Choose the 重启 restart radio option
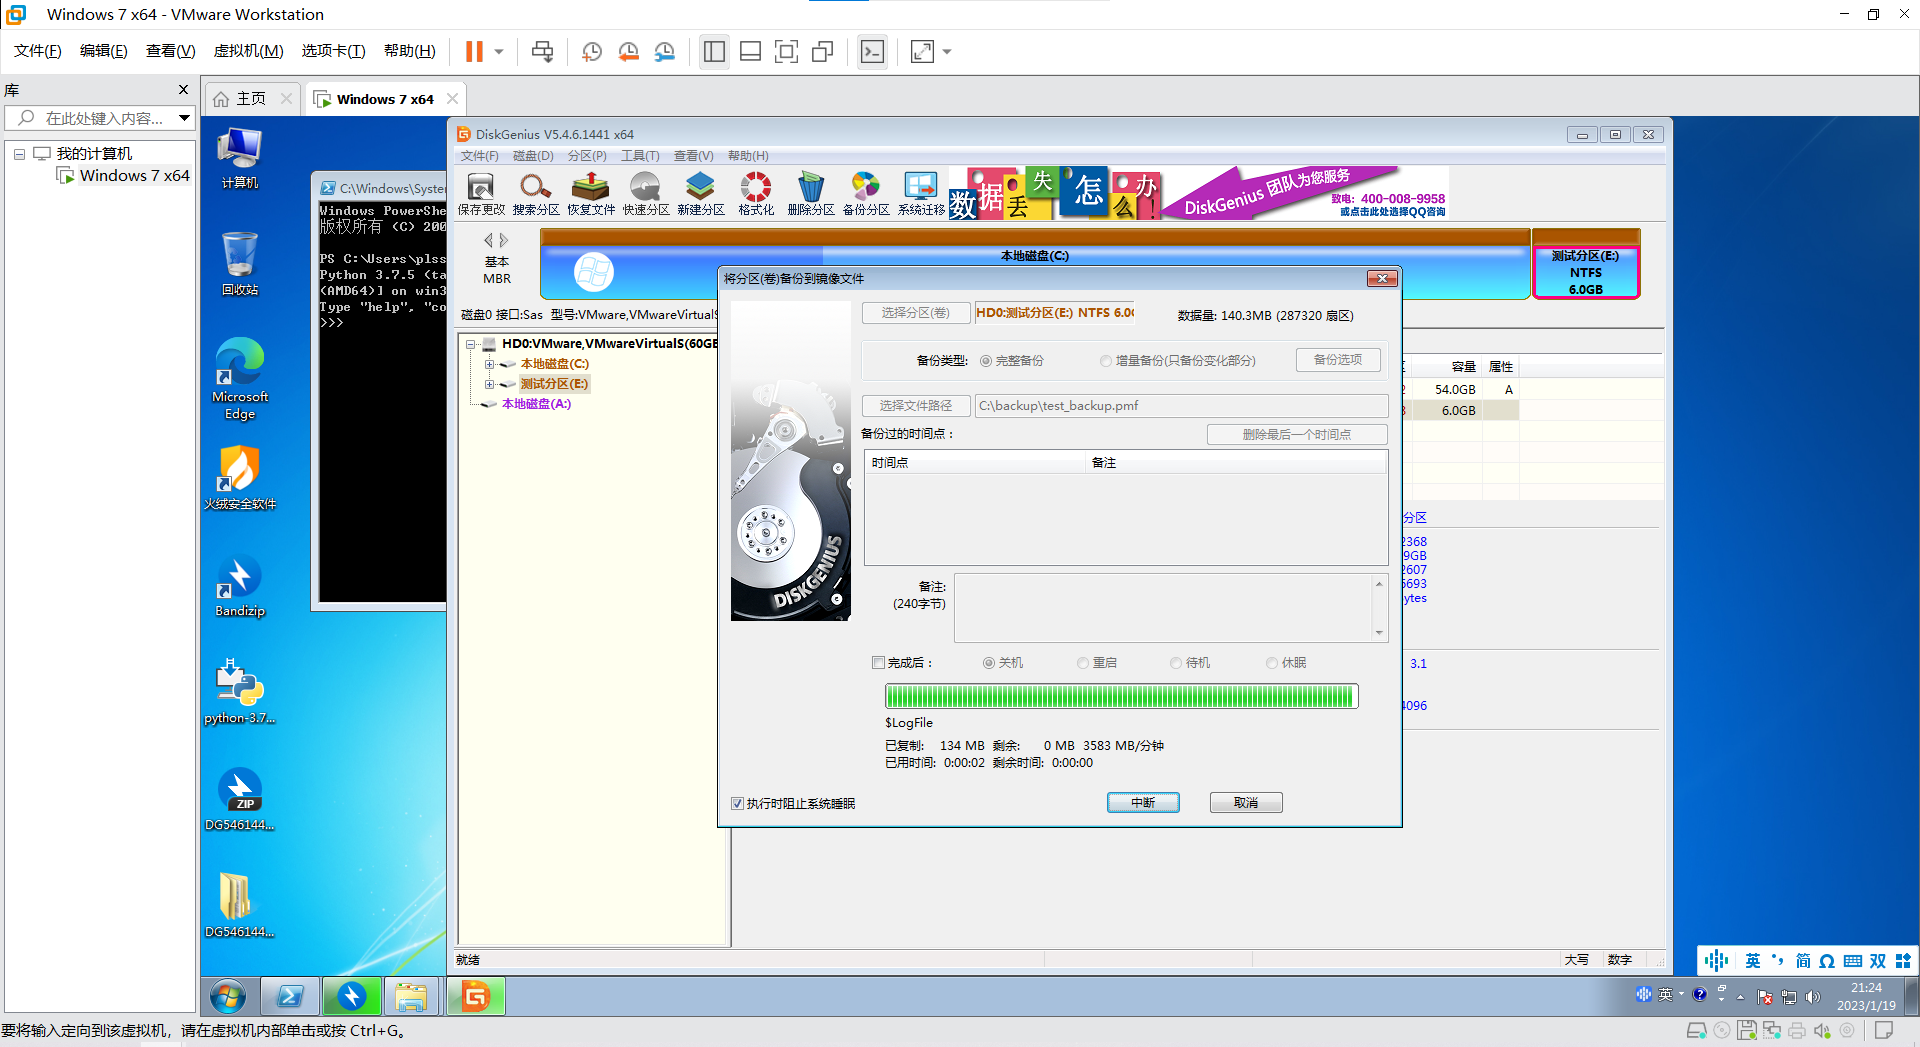The width and height of the screenshot is (1920, 1047). pos(1083,663)
